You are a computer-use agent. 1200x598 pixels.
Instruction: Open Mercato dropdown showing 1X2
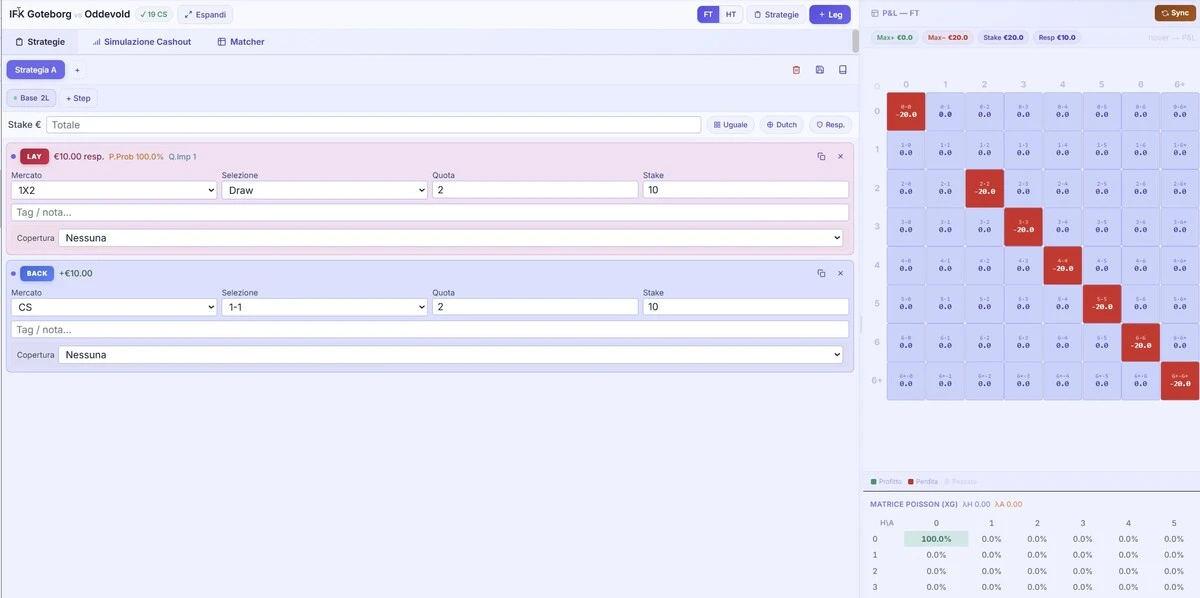tap(114, 190)
